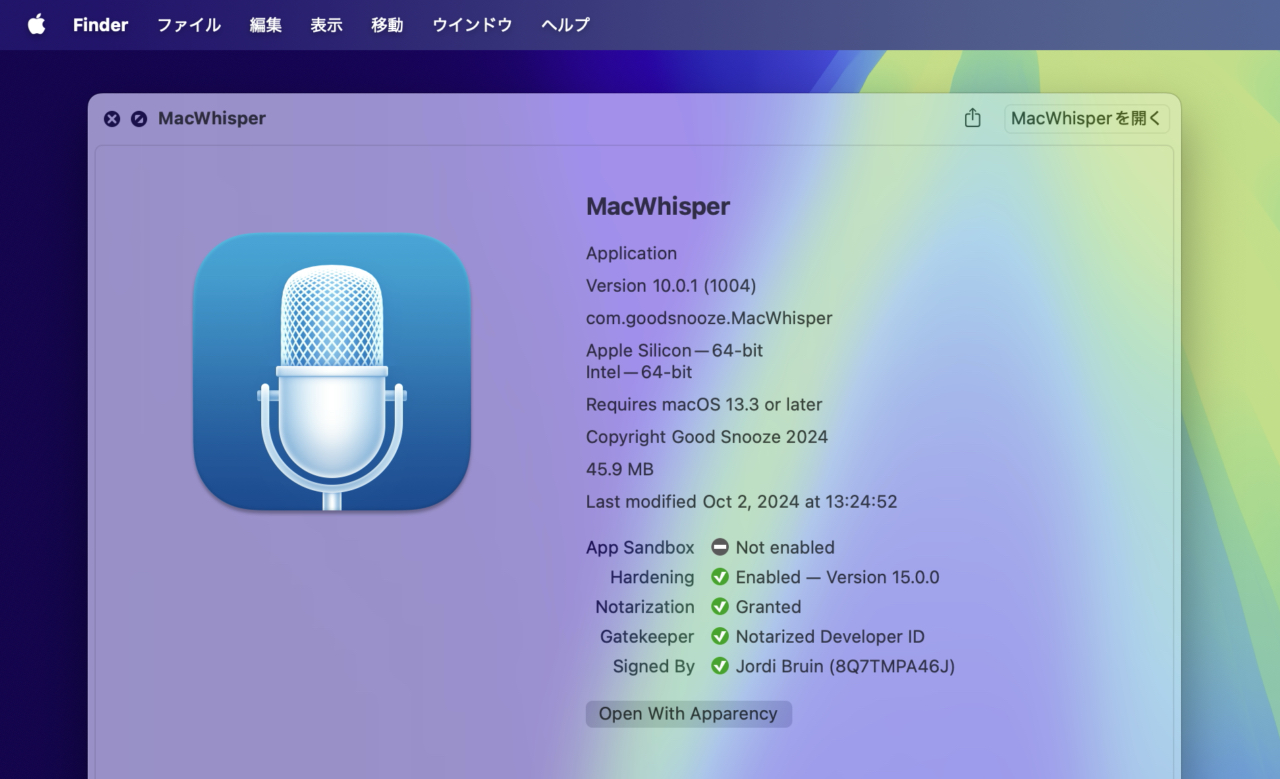The image size is (1280, 779).
Task: Open the 表示 menu
Action: click(x=326, y=25)
